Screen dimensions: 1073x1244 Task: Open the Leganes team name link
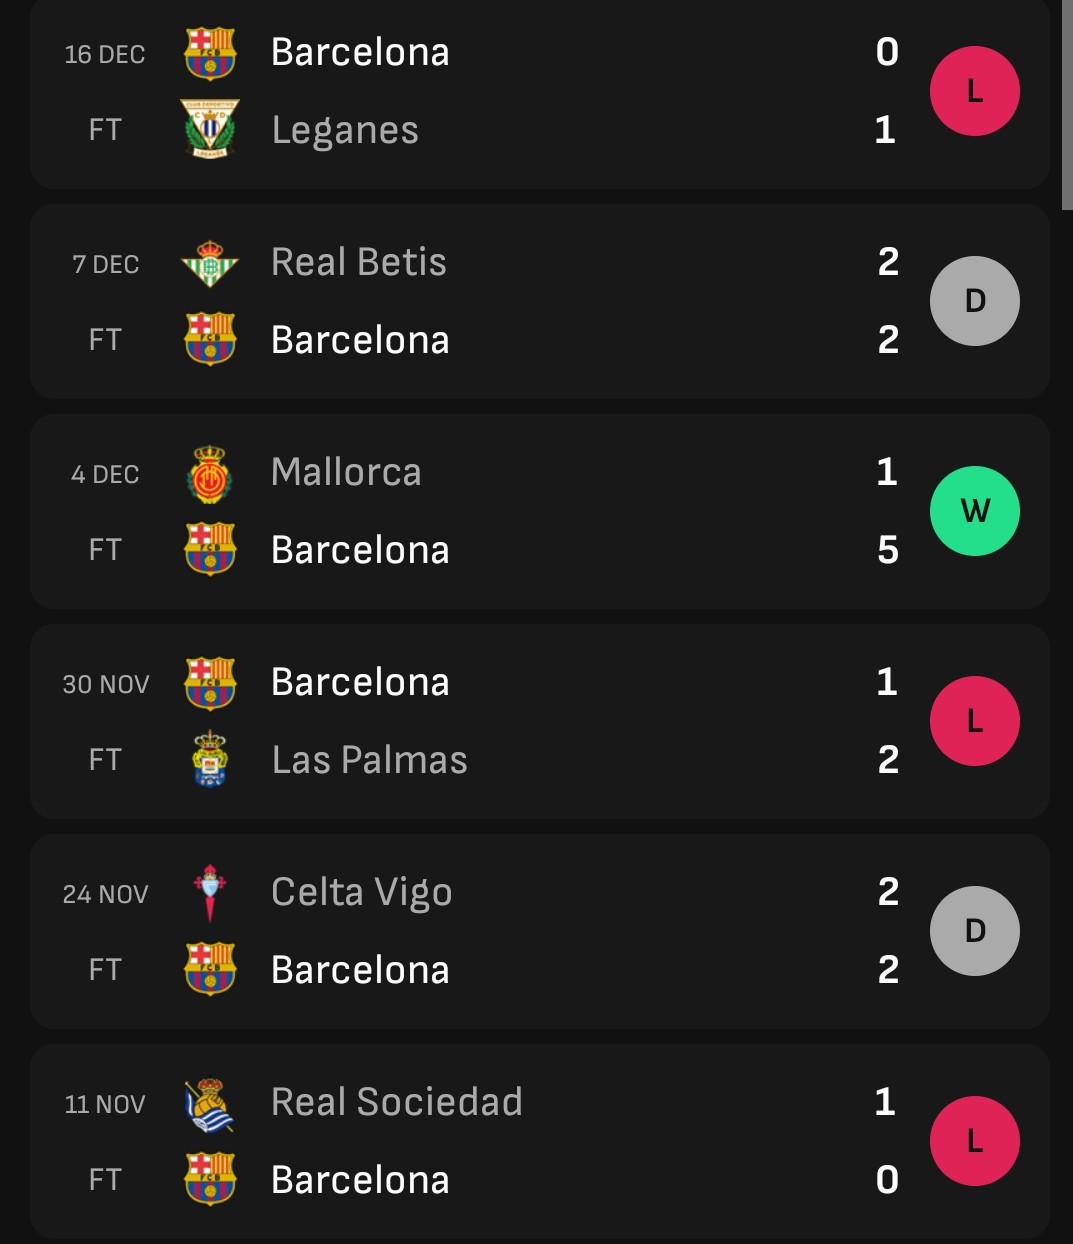(x=345, y=131)
